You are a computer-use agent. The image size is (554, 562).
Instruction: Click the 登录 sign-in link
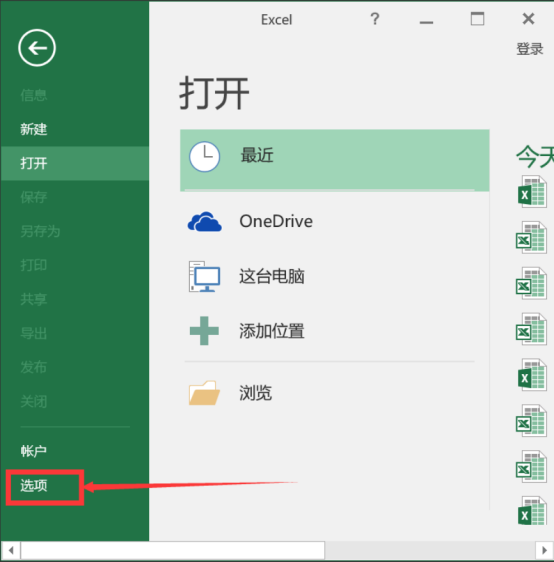(530, 49)
